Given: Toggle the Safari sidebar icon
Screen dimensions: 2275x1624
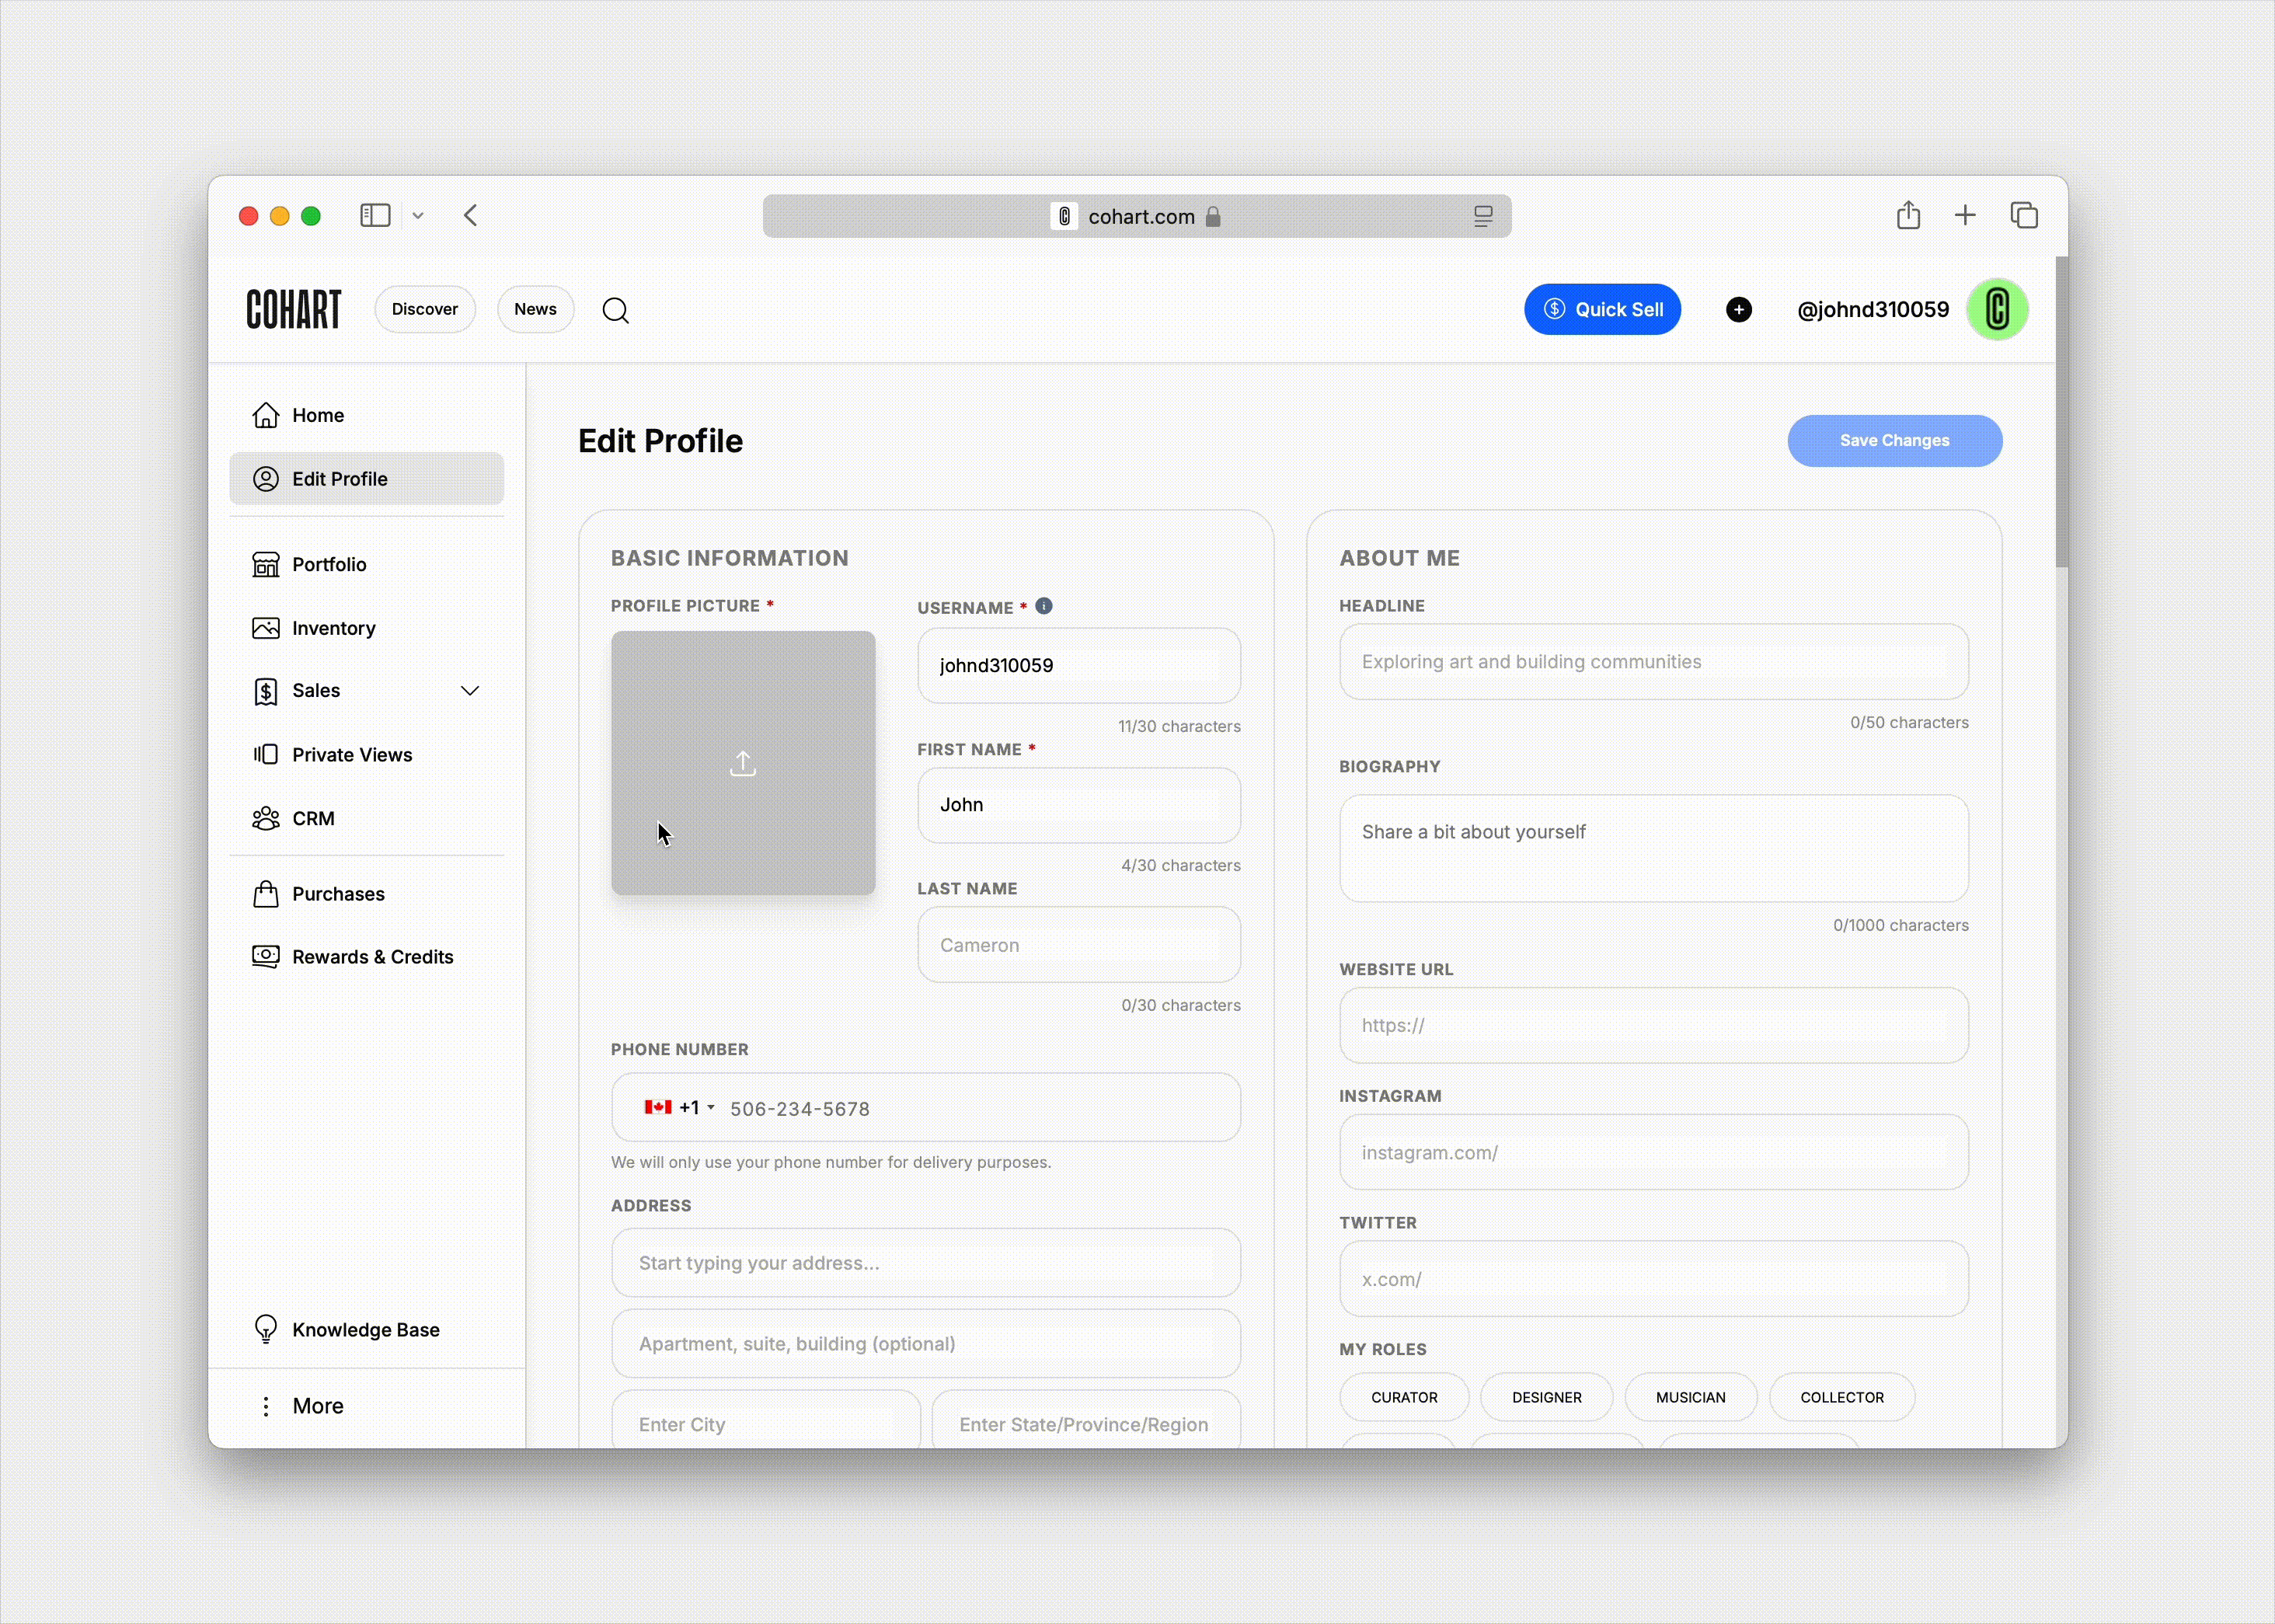Looking at the screenshot, I should 375,215.
